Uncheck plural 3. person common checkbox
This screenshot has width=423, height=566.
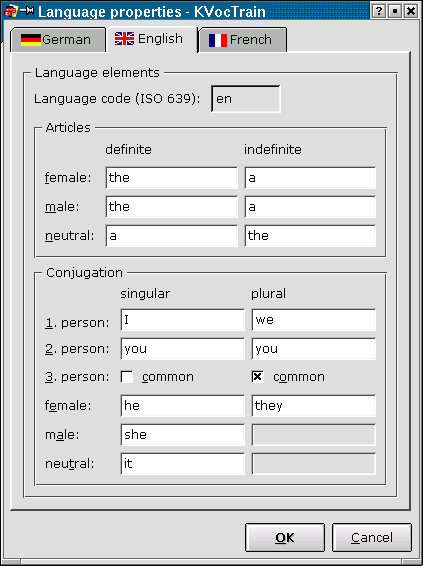pyautogui.click(x=257, y=377)
